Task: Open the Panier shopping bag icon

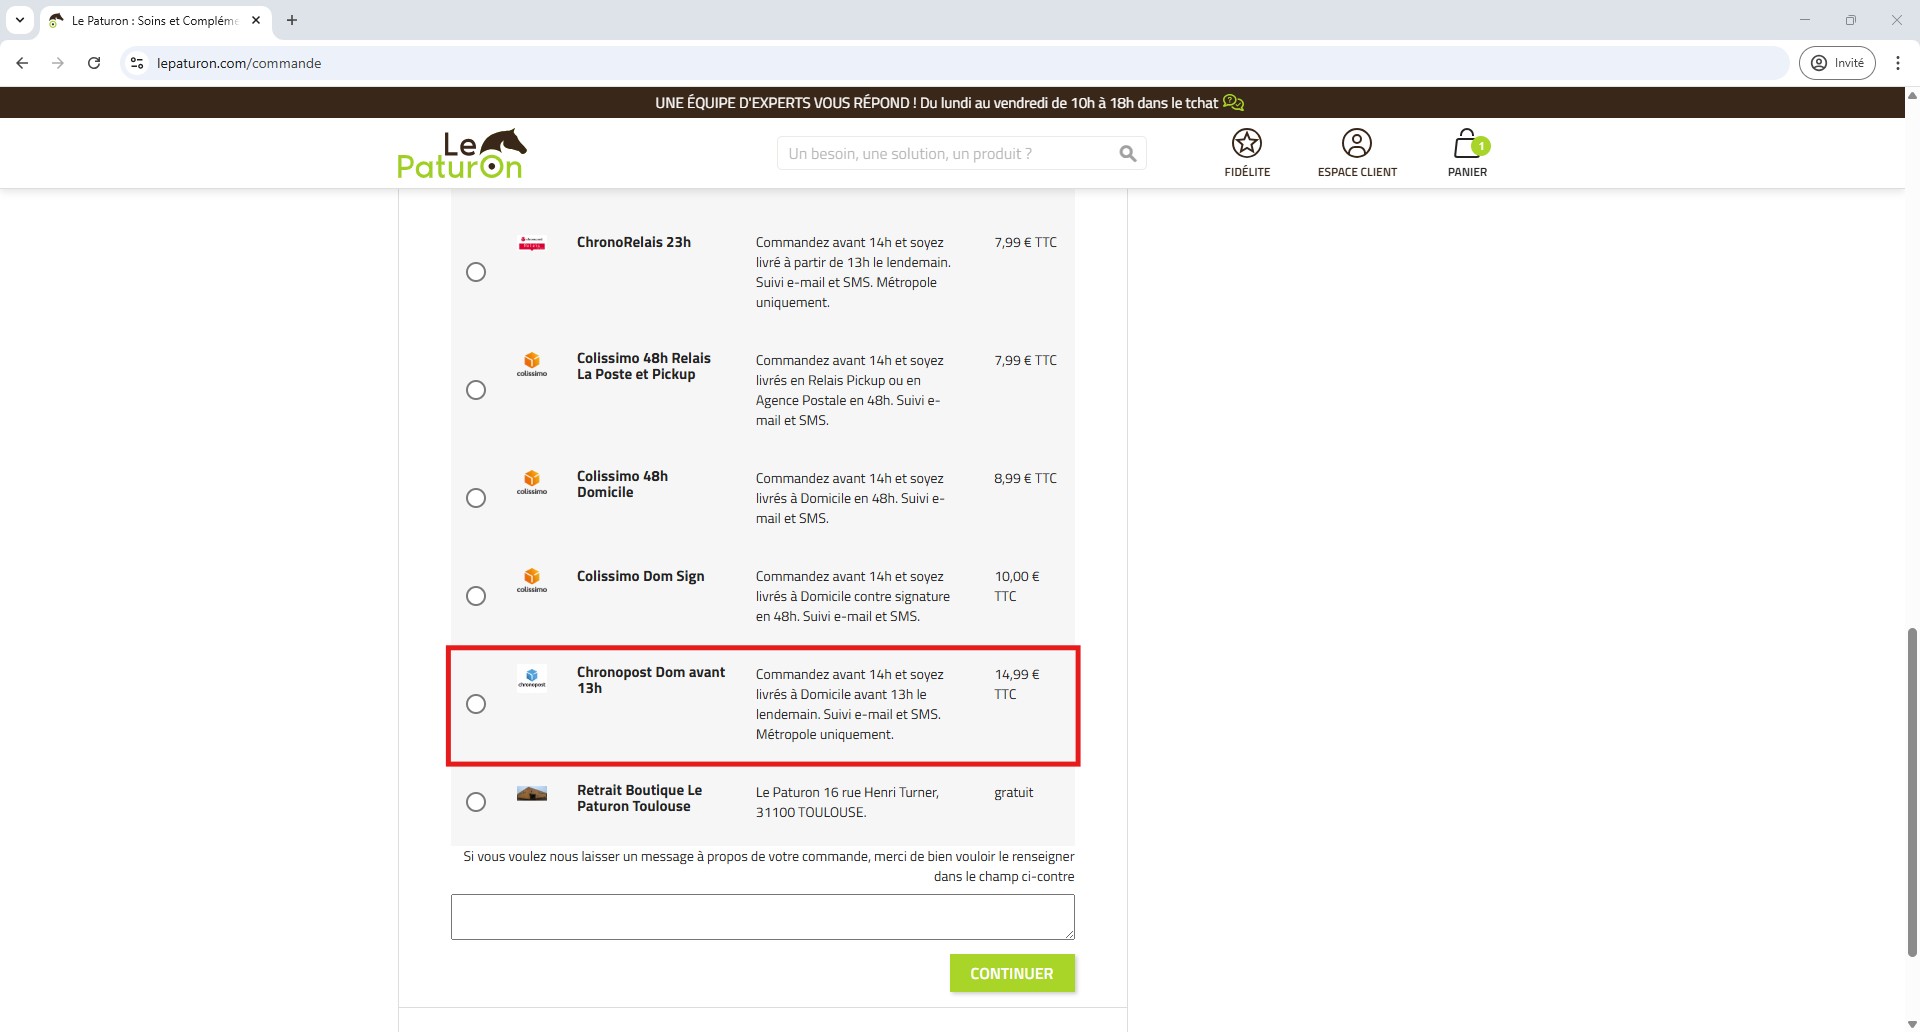Action: (x=1467, y=144)
